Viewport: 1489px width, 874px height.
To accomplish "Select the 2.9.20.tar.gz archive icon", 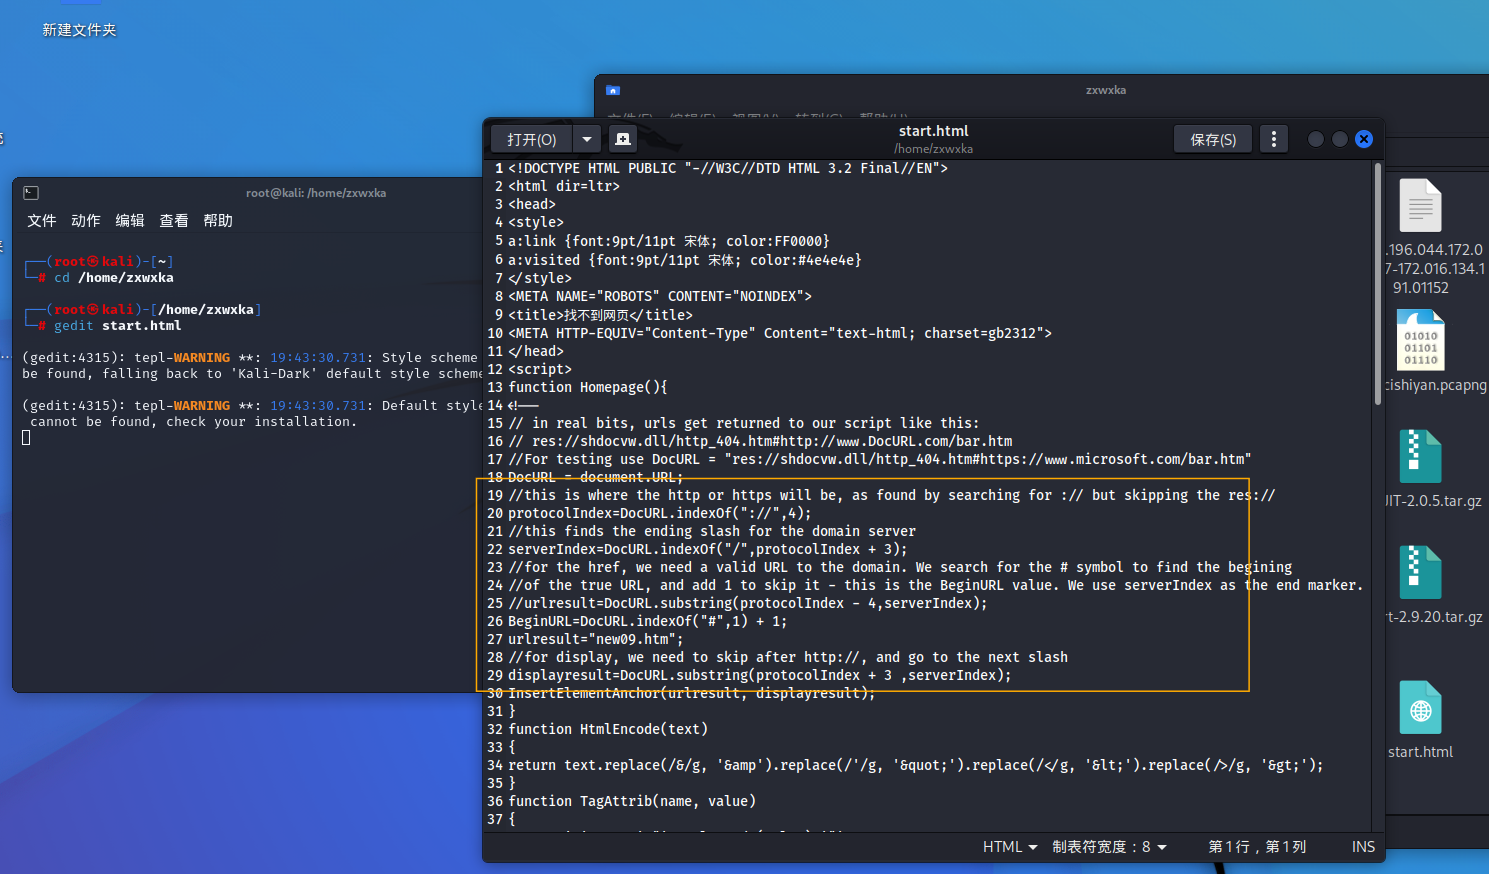I will click(1420, 573).
